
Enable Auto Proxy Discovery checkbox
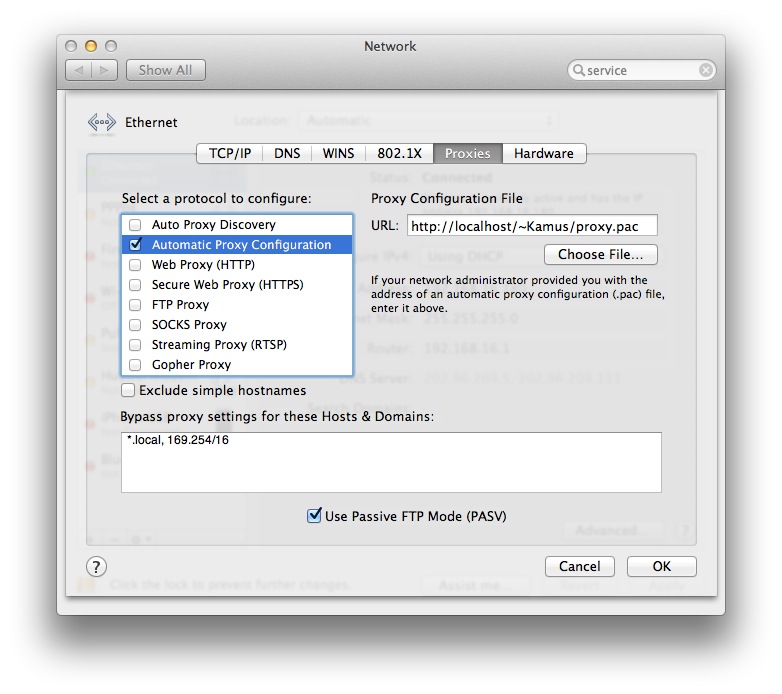135,225
